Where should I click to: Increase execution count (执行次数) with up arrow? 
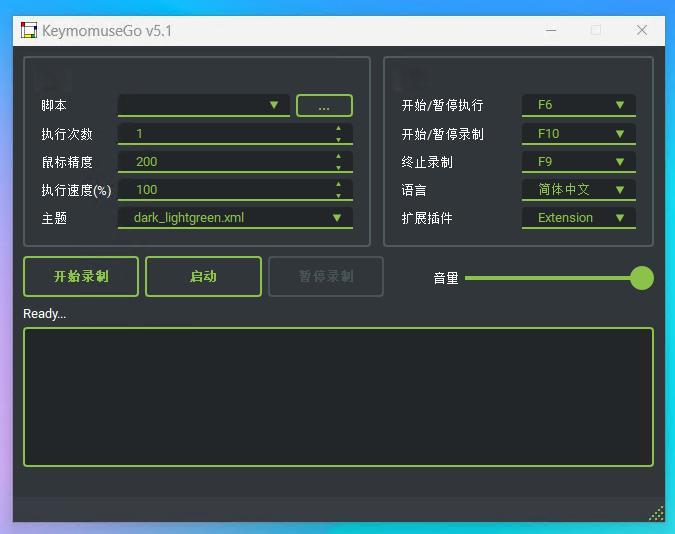coord(338,128)
